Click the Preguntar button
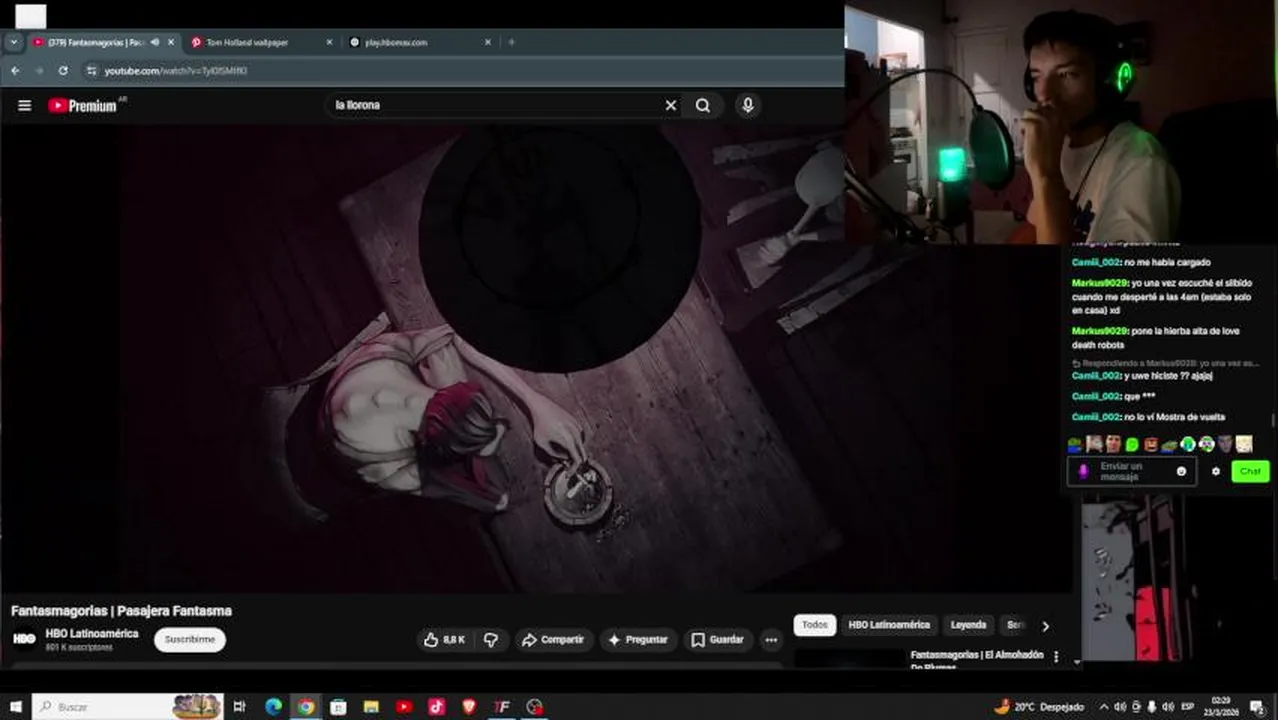Viewport: 1278px width, 720px height. pyautogui.click(x=638, y=640)
